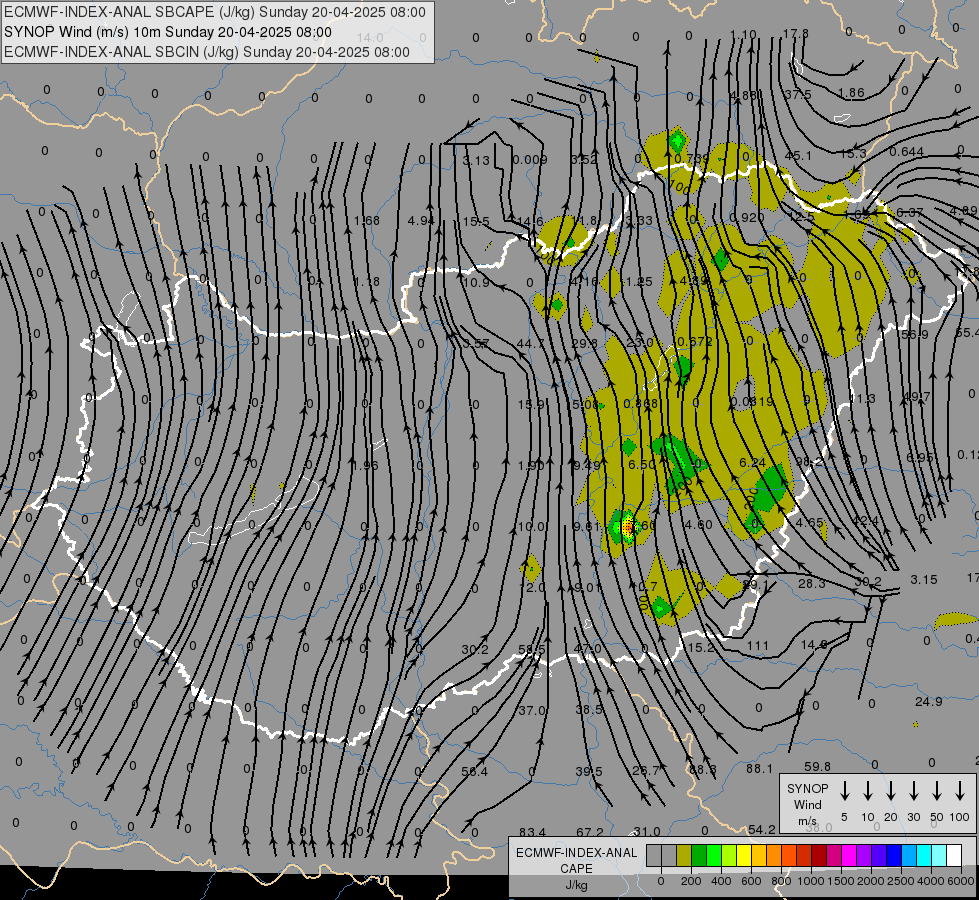Select the olive swatch in the CAPE legend
This screenshot has width=979, height=900.
pos(684,855)
